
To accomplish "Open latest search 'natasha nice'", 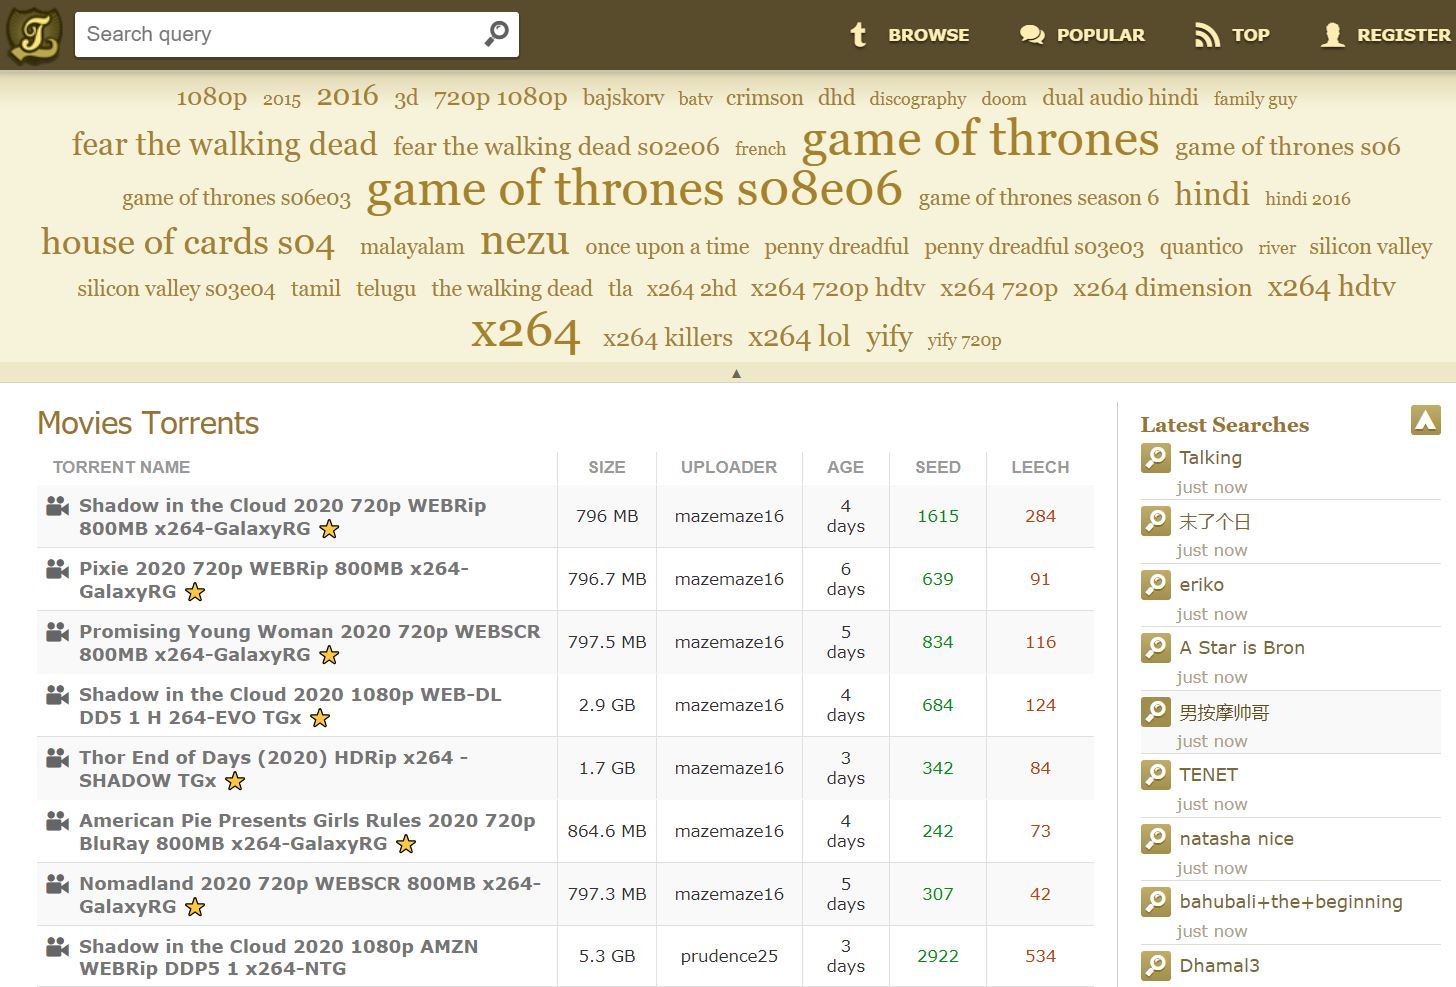I will click(x=1236, y=839).
